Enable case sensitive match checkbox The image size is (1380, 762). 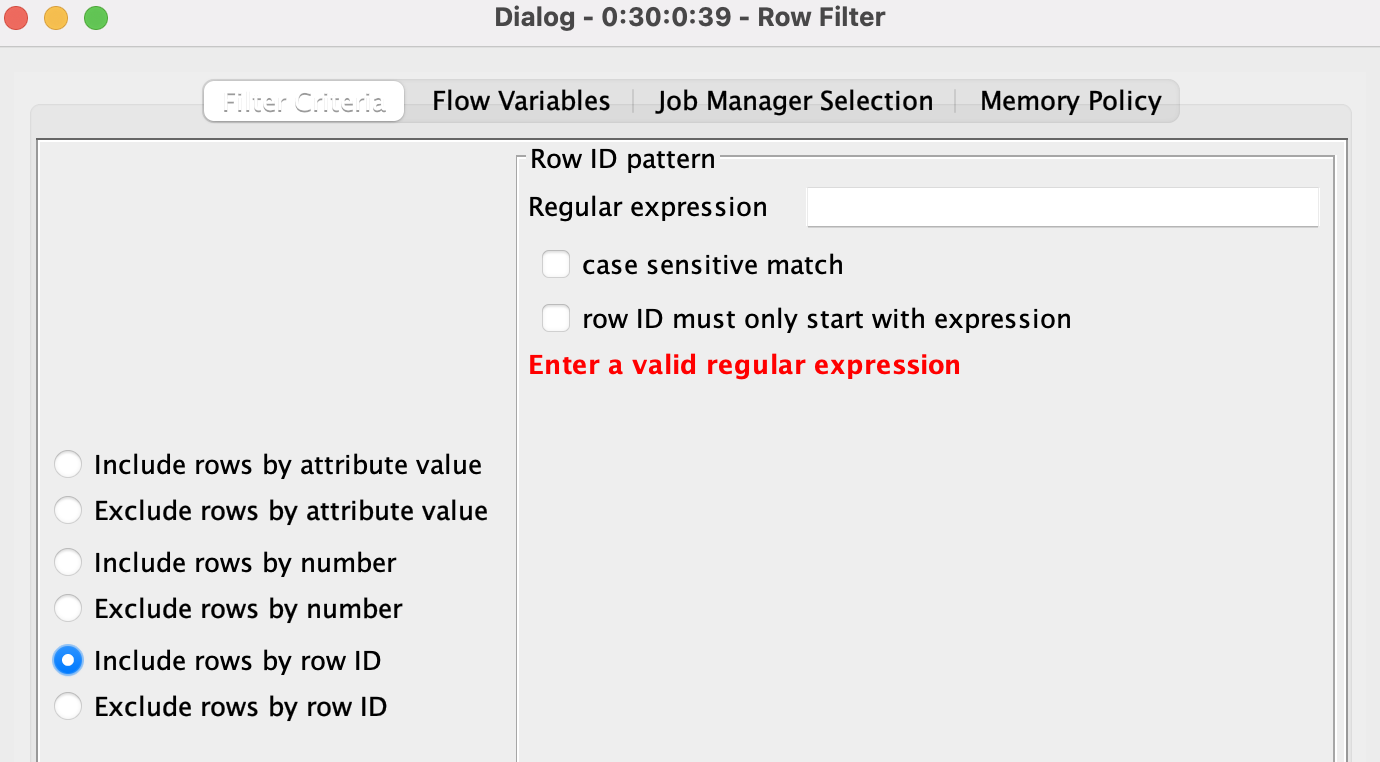[556, 265]
